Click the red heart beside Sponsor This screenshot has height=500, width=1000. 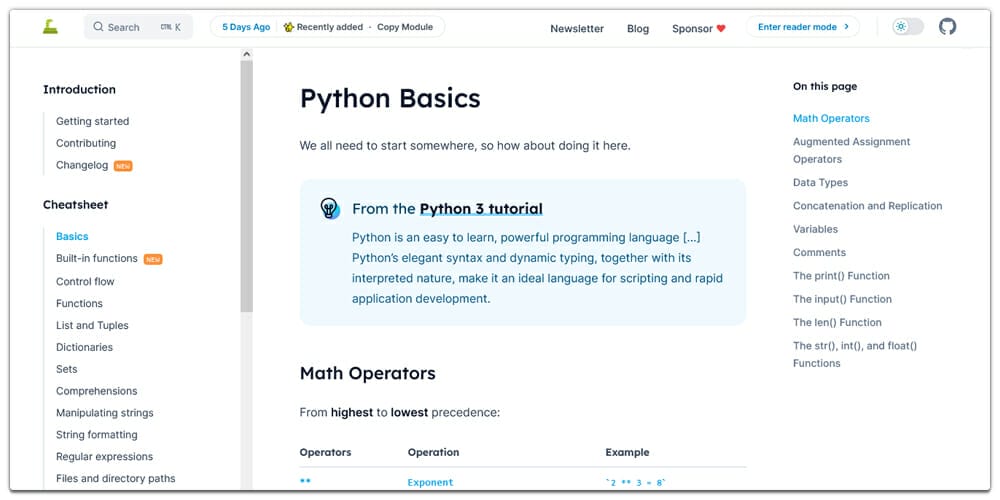point(721,28)
